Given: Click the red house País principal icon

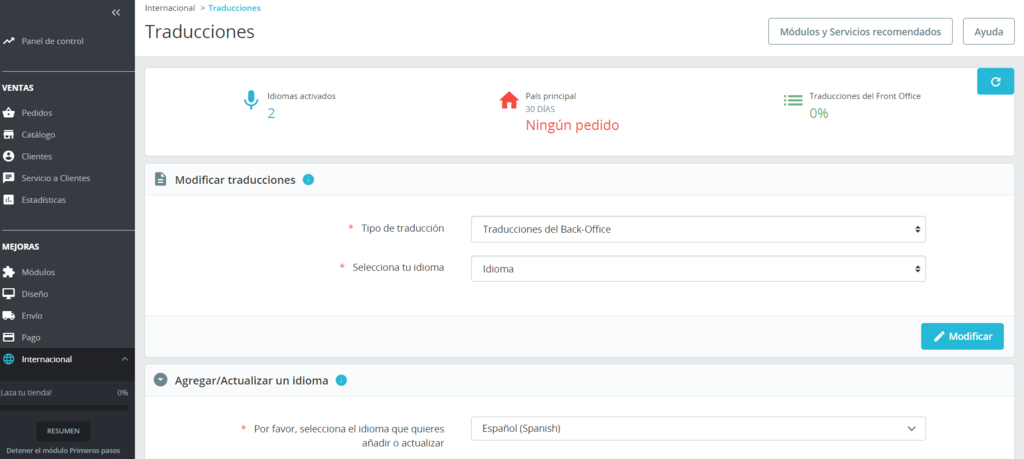Looking at the screenshot, I should point(509,101).
